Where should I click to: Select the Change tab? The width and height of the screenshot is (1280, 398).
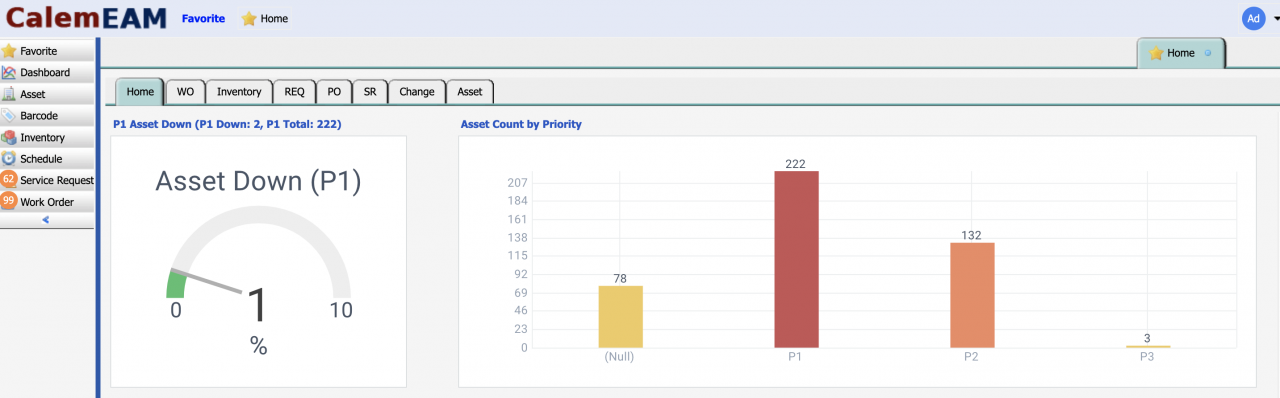[417, 91]
